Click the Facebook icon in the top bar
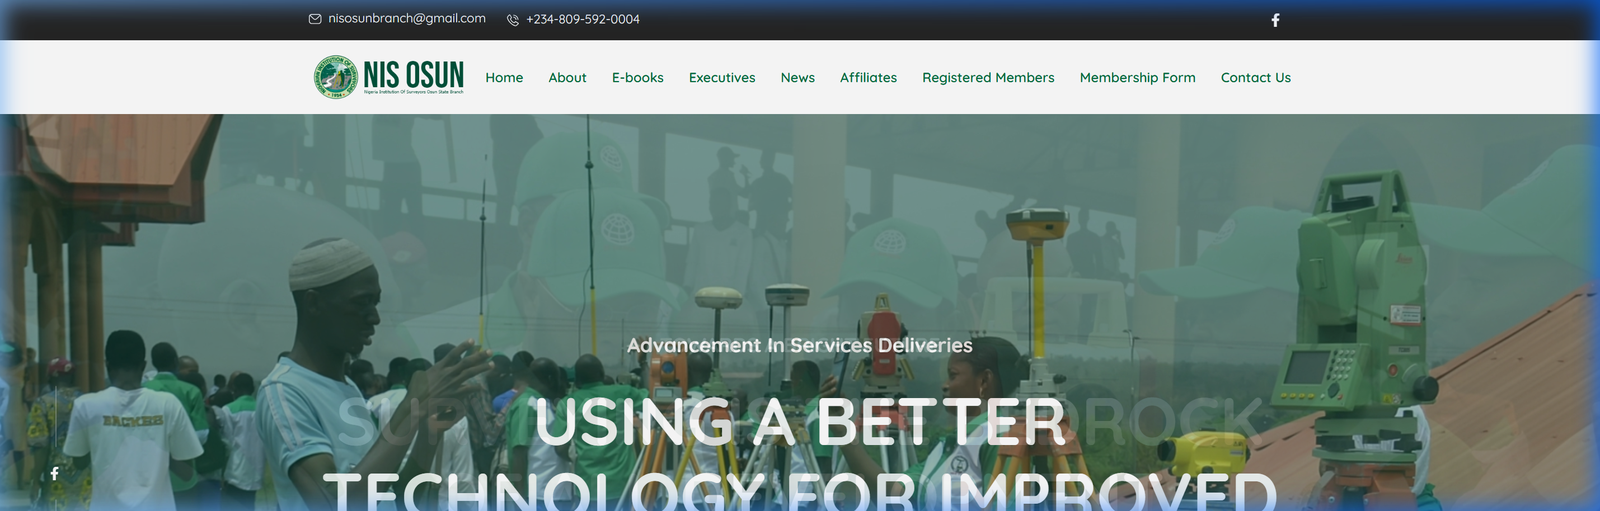Image resolution: width=1600 pixels, height=511 pixels. coord(1275,20)
